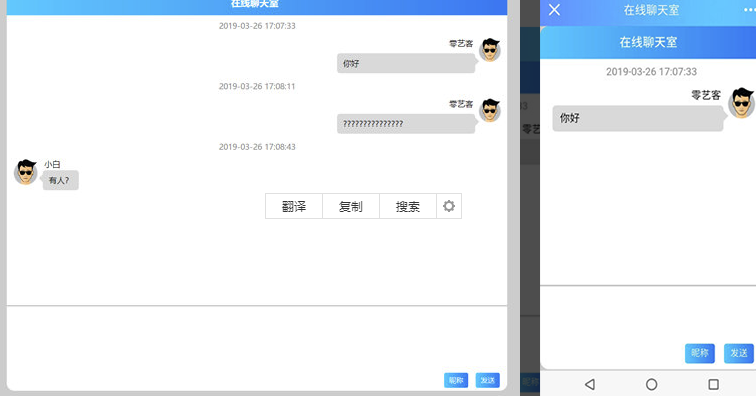Focus the desktop message input area

tap(256, 339)
